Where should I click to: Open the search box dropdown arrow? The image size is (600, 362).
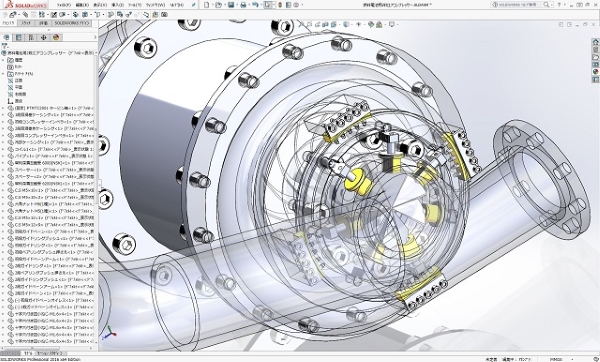tap(552, 5)
